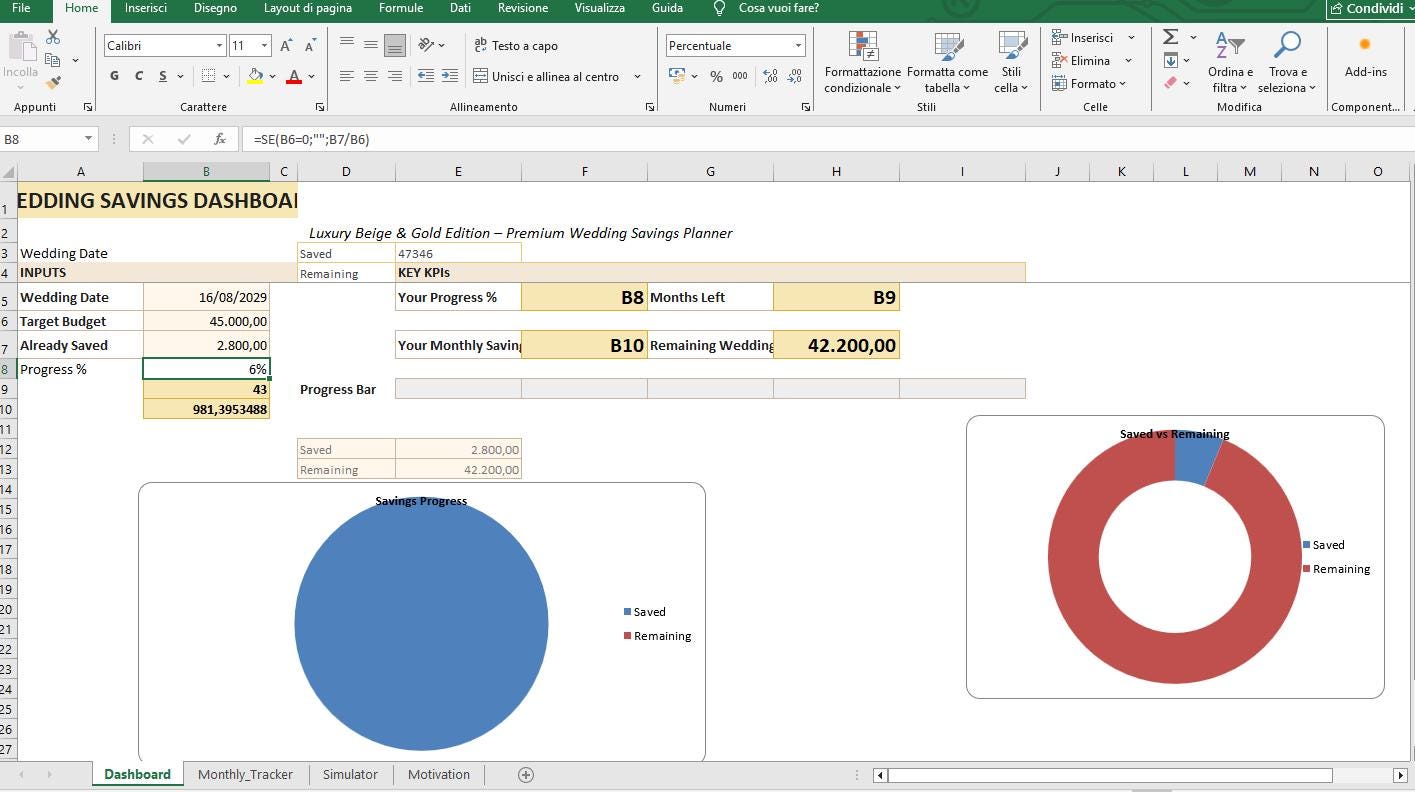Open the Formule ribbon tab
1415x792 pixels.
[x=400, y=8]
